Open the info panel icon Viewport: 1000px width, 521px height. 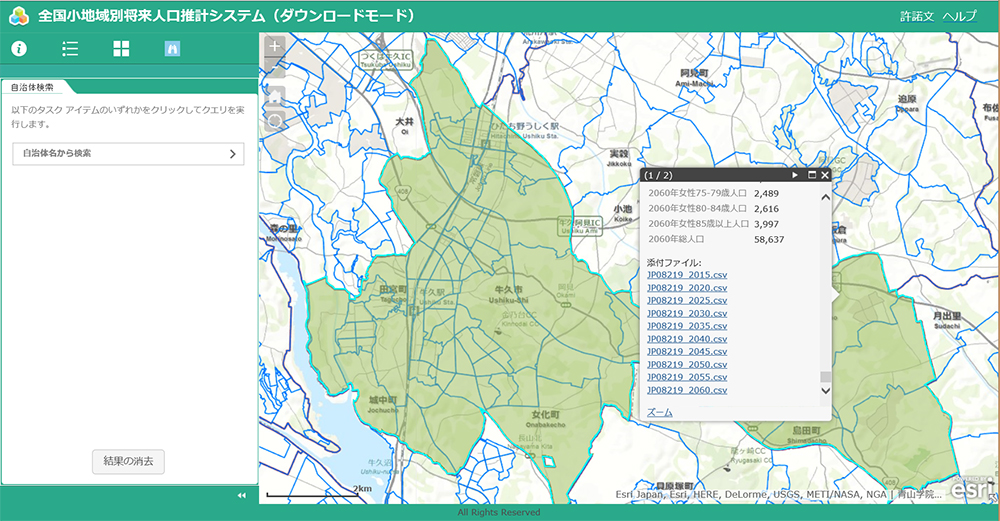(x=18, y=48)
